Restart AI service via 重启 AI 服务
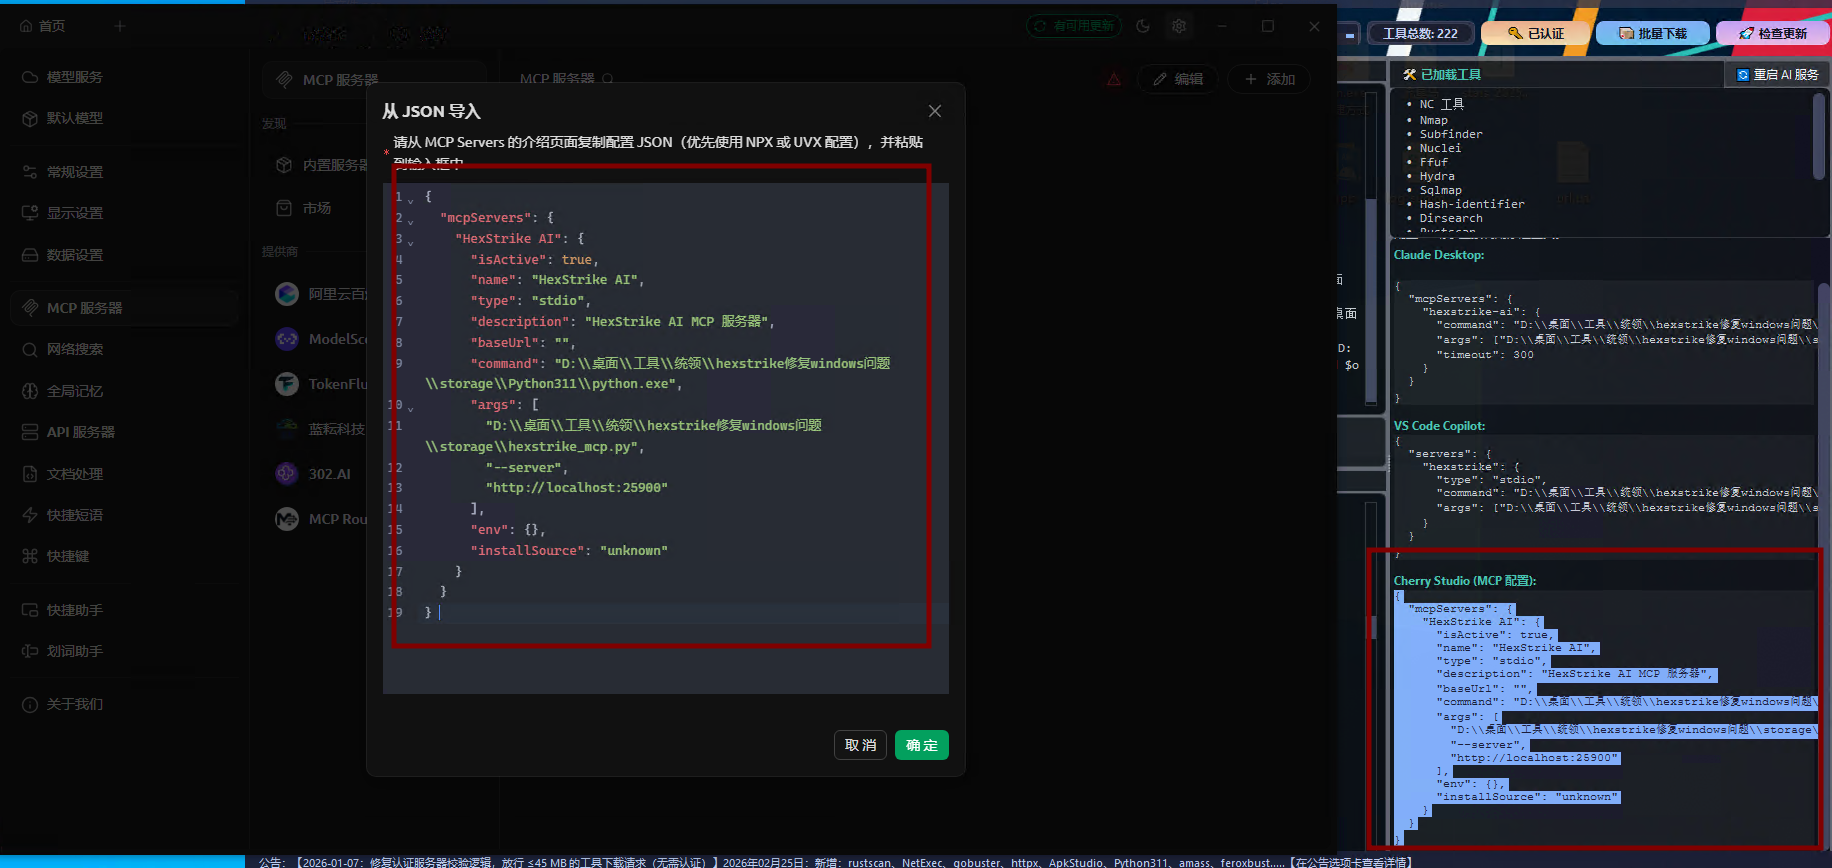The height and width of the screenshot is (868, 1832). coord(1777,74)
